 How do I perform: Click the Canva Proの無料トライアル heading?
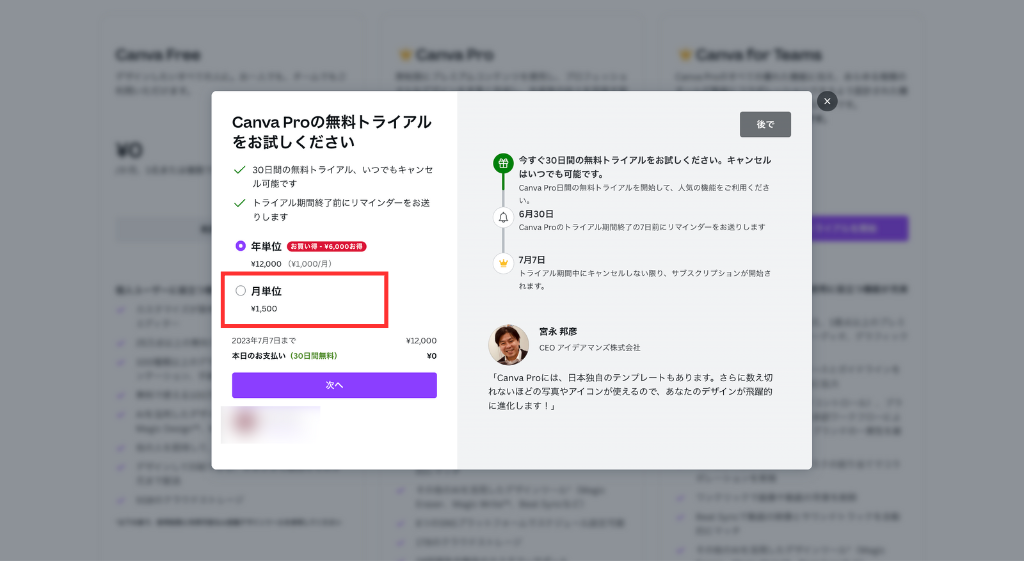[x=332, y=132]
